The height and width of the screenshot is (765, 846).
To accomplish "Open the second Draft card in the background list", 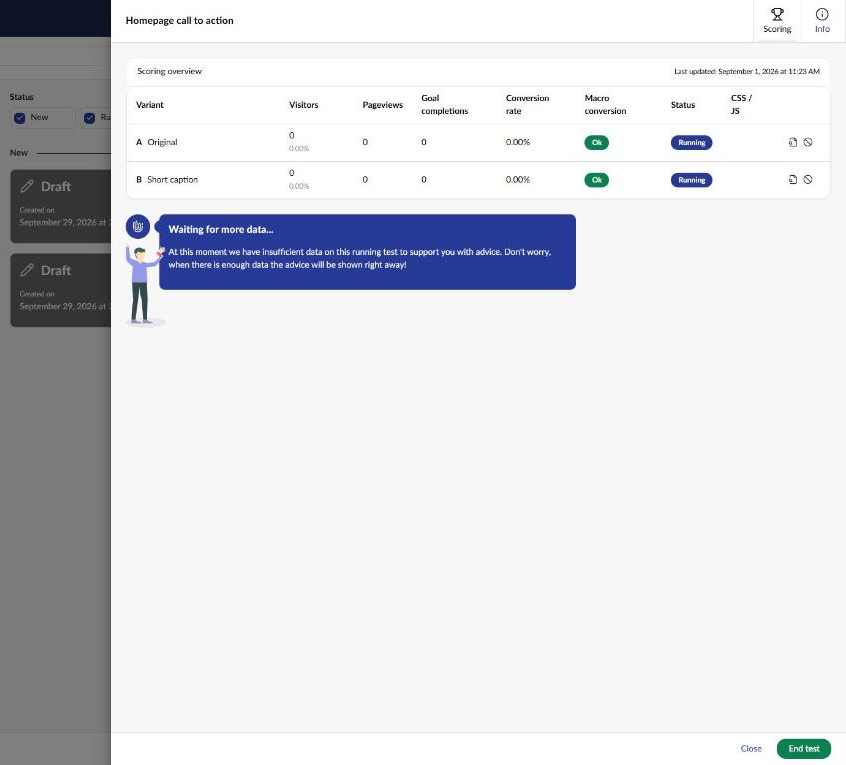I will click(x=60, y=290).
